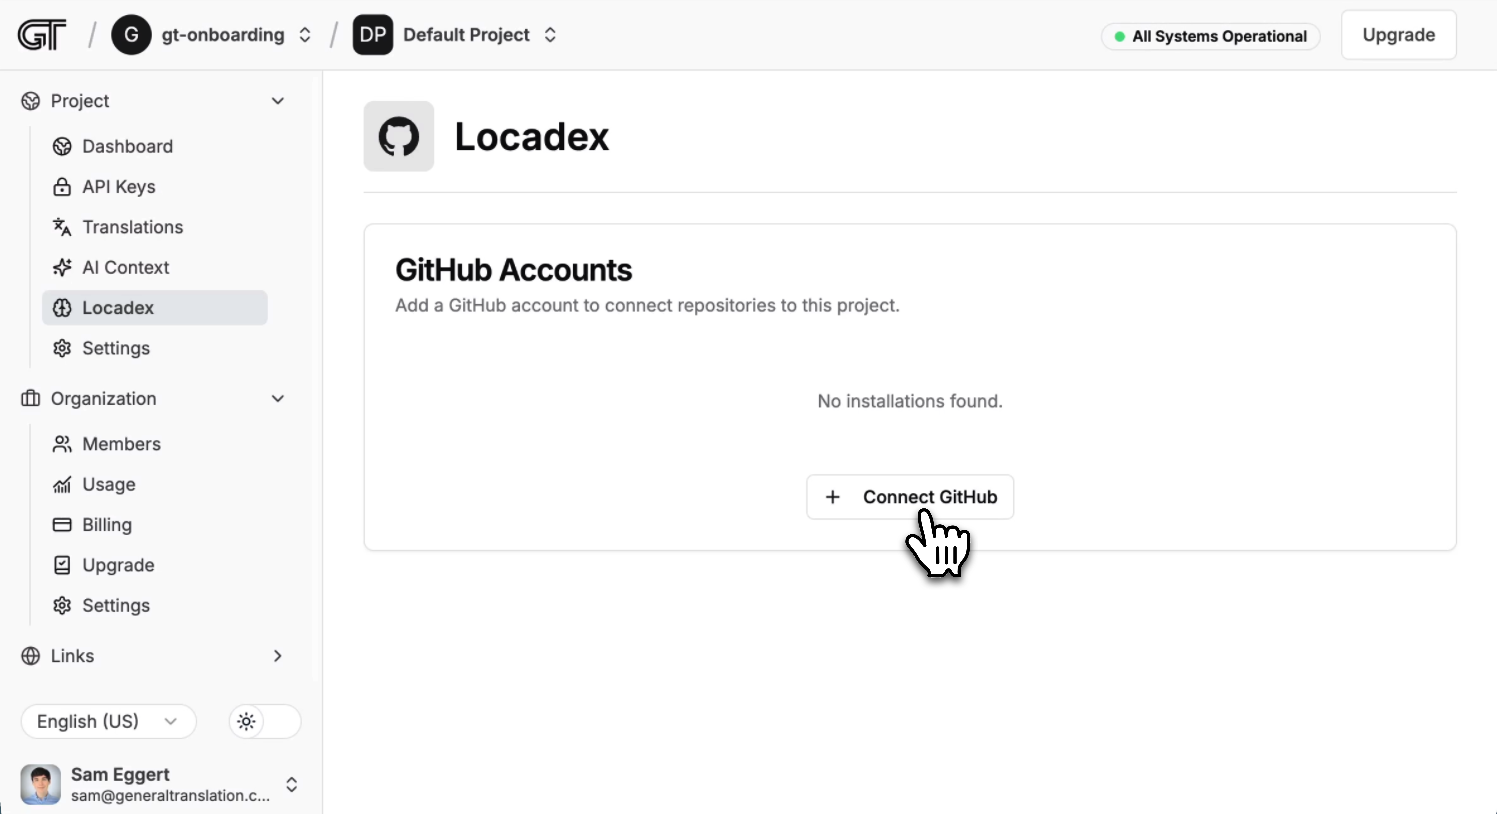The image size is (1497, 814).
Task: View Usage statistics chart icon
Action: [x=62, y=485]
